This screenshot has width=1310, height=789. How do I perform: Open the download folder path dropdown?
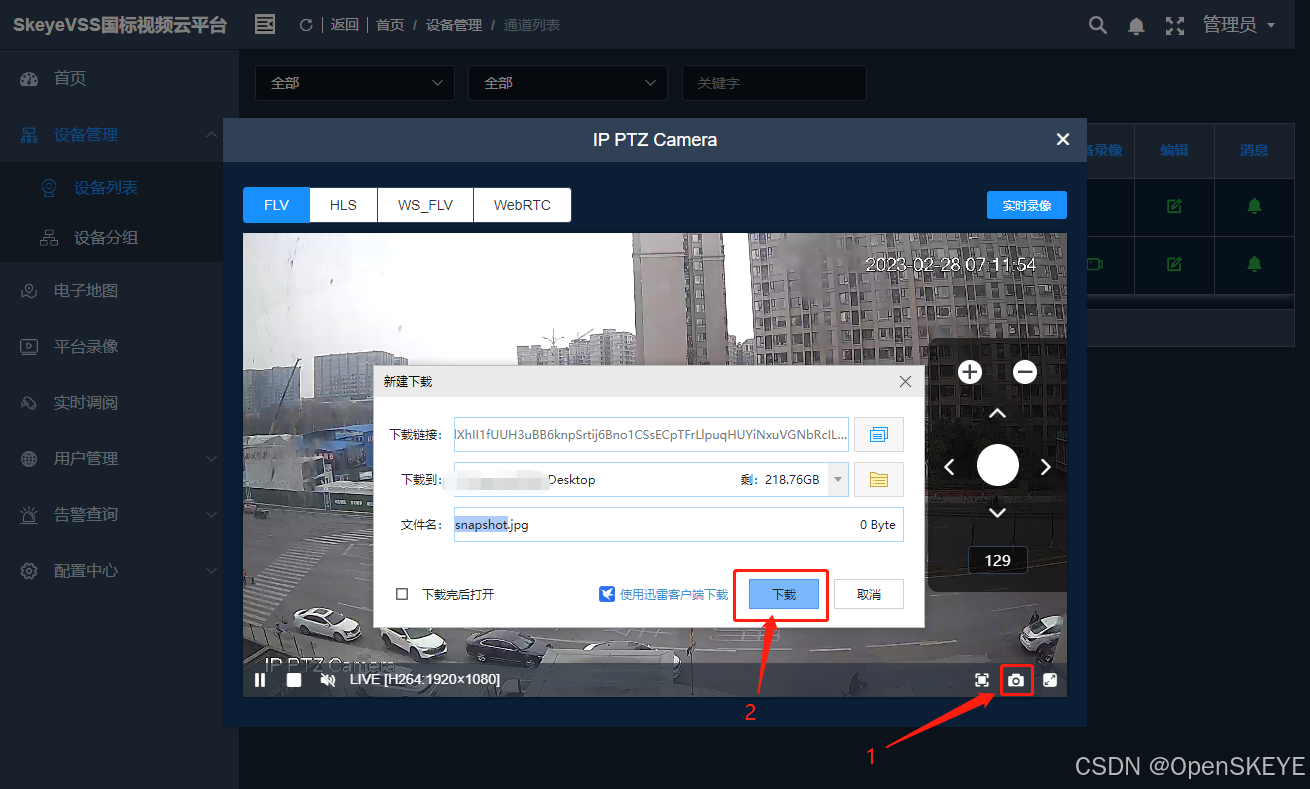838,480
